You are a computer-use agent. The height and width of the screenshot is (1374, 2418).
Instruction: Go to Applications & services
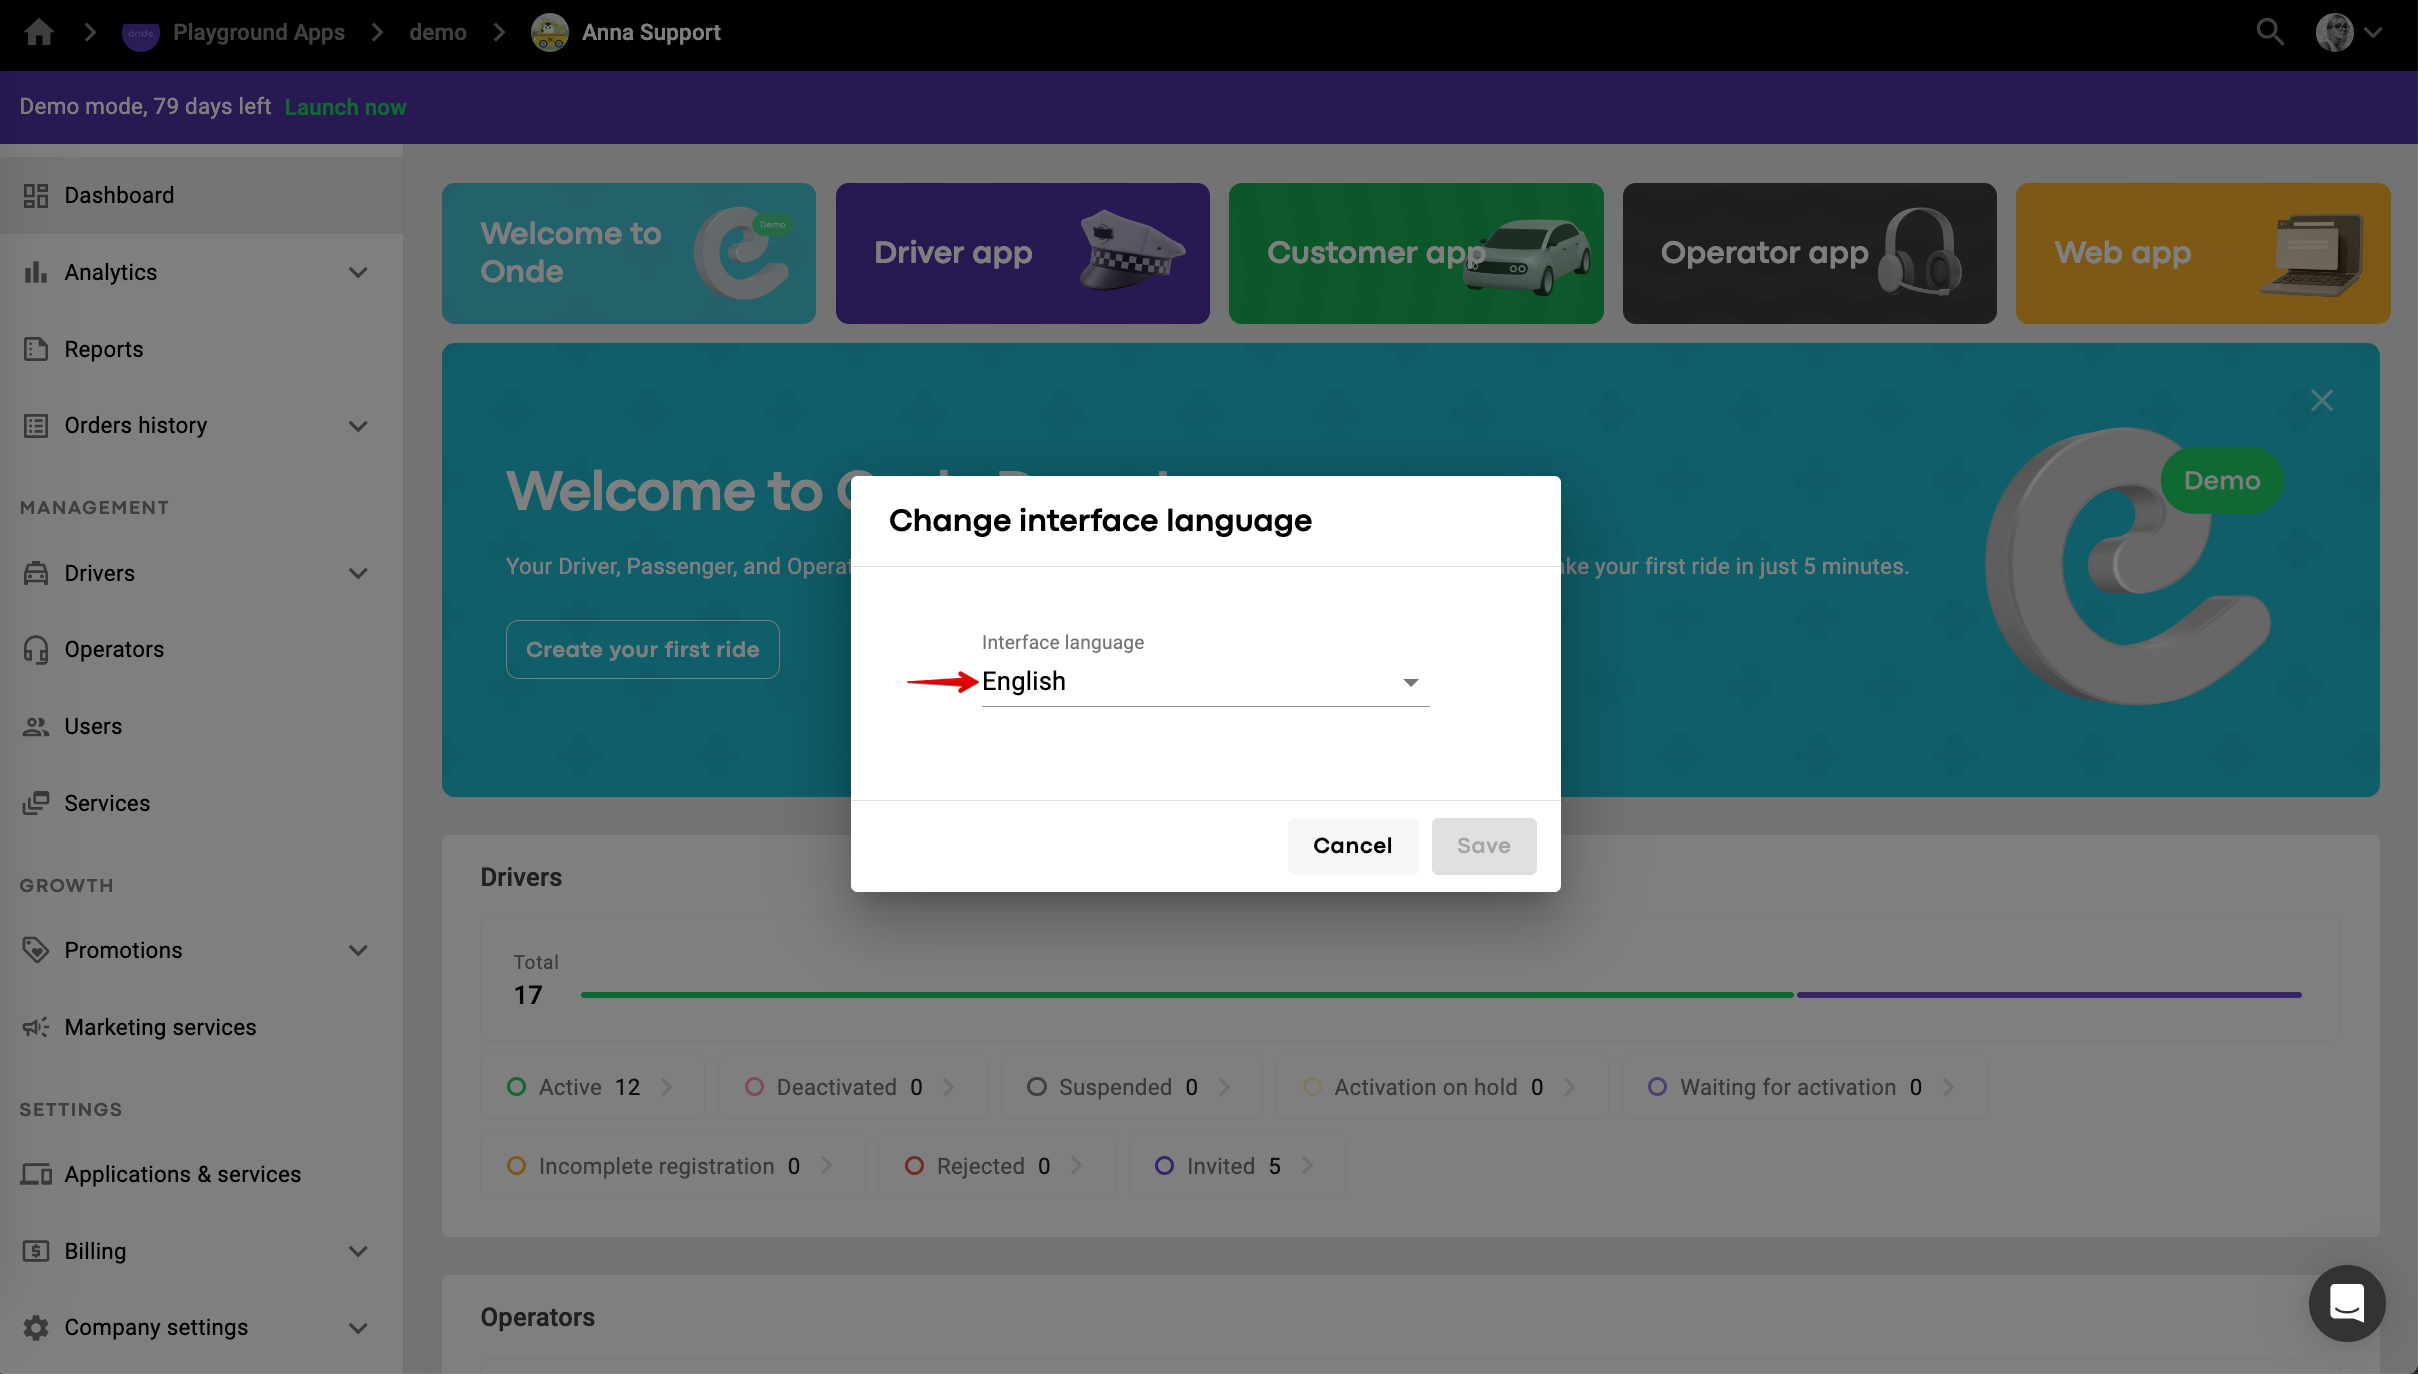pyautogui.click(x=182, y=1174)
